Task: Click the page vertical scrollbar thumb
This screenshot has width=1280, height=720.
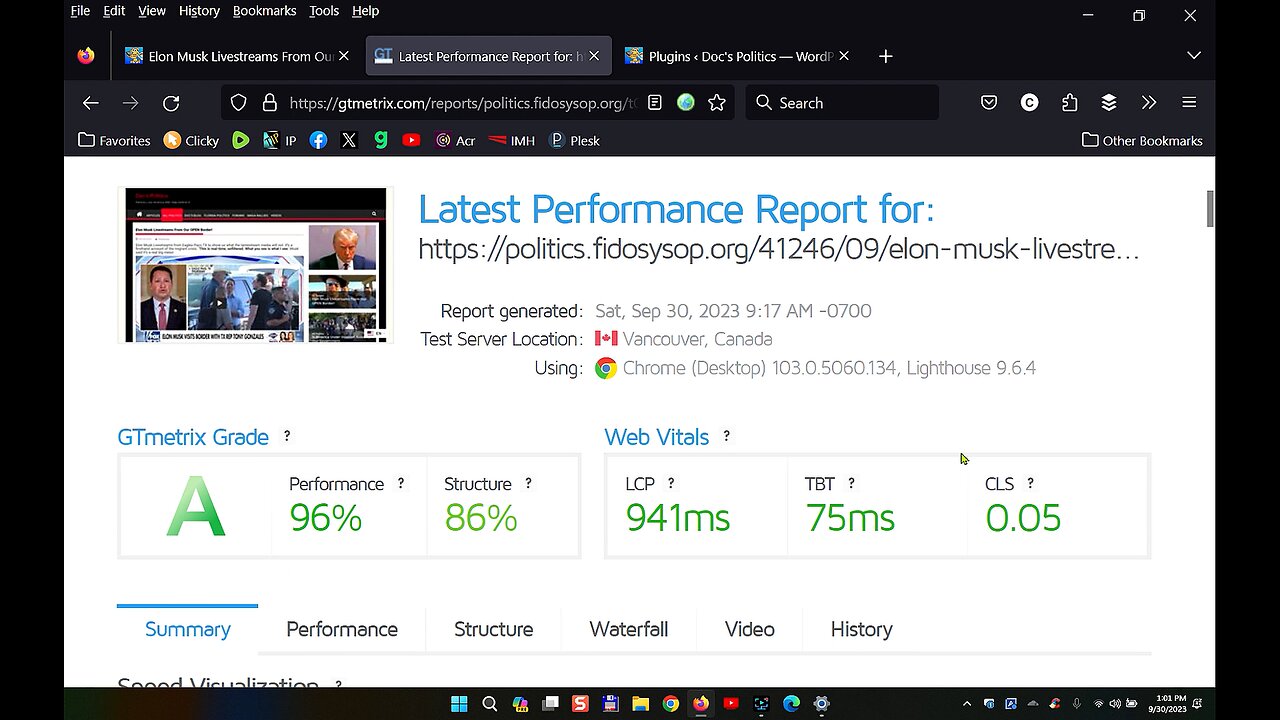Action: pyautogui.click(x=1209, y=208)
